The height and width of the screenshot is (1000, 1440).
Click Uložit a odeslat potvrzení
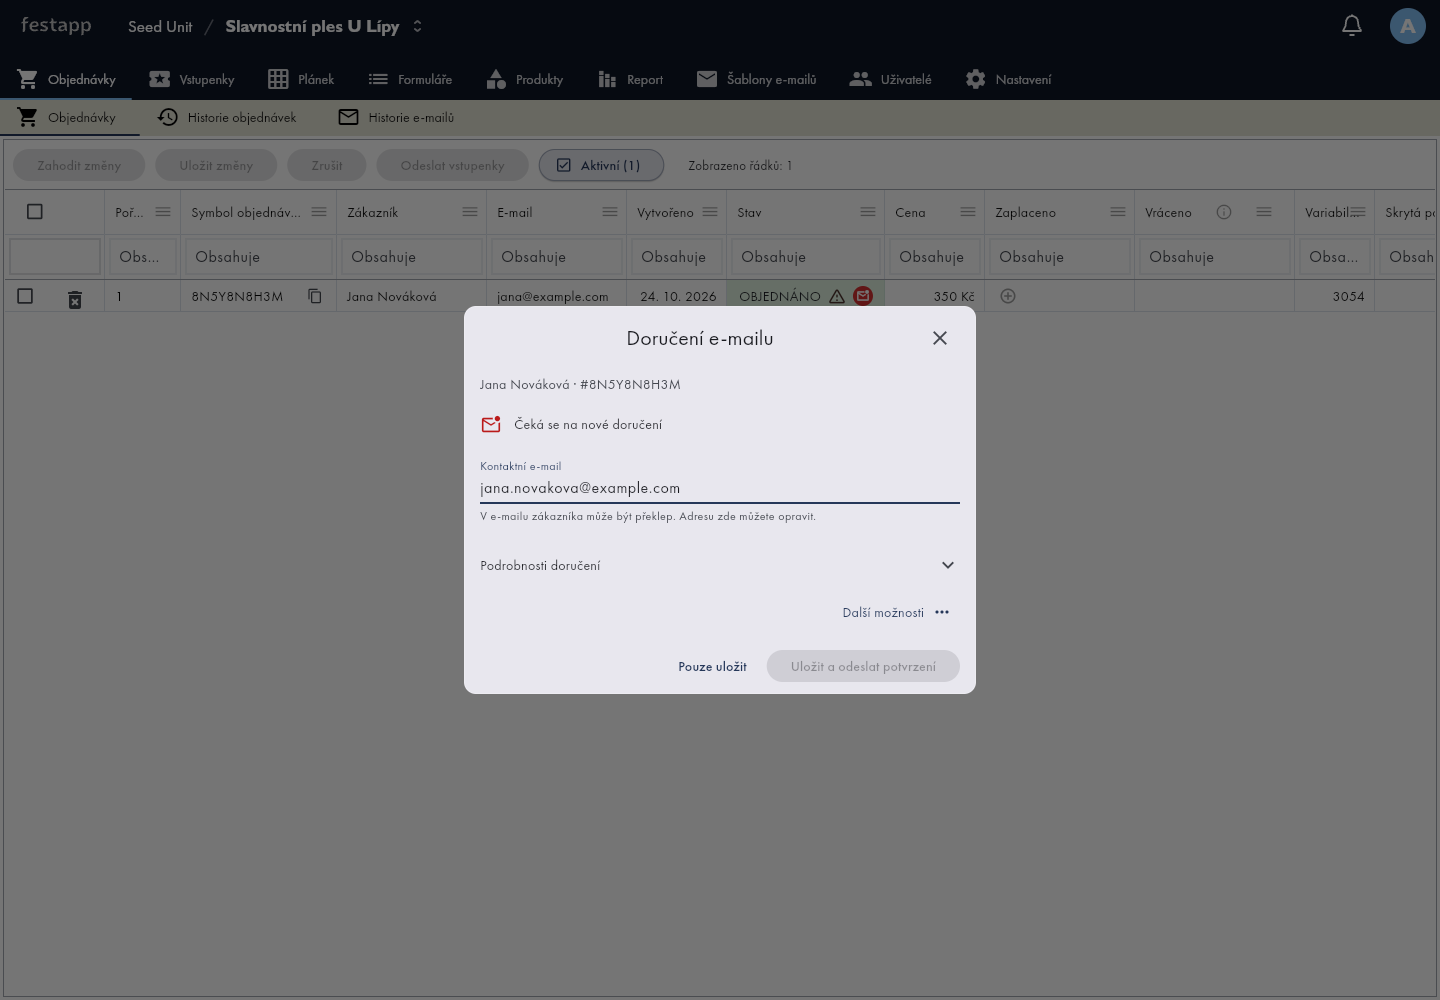pyautogui.click(x=863, y=666)
